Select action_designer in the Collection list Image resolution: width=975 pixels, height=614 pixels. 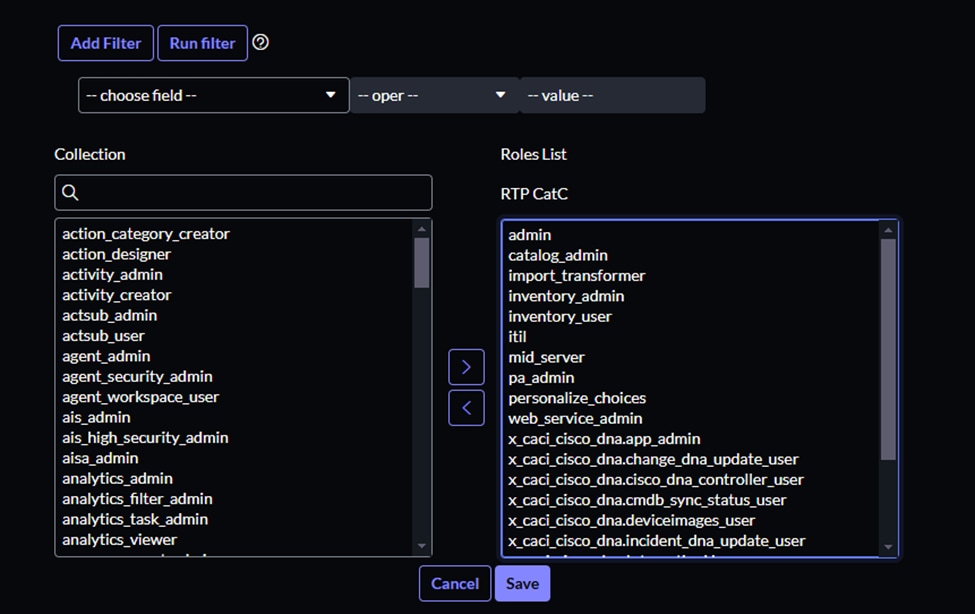point(116,254)
